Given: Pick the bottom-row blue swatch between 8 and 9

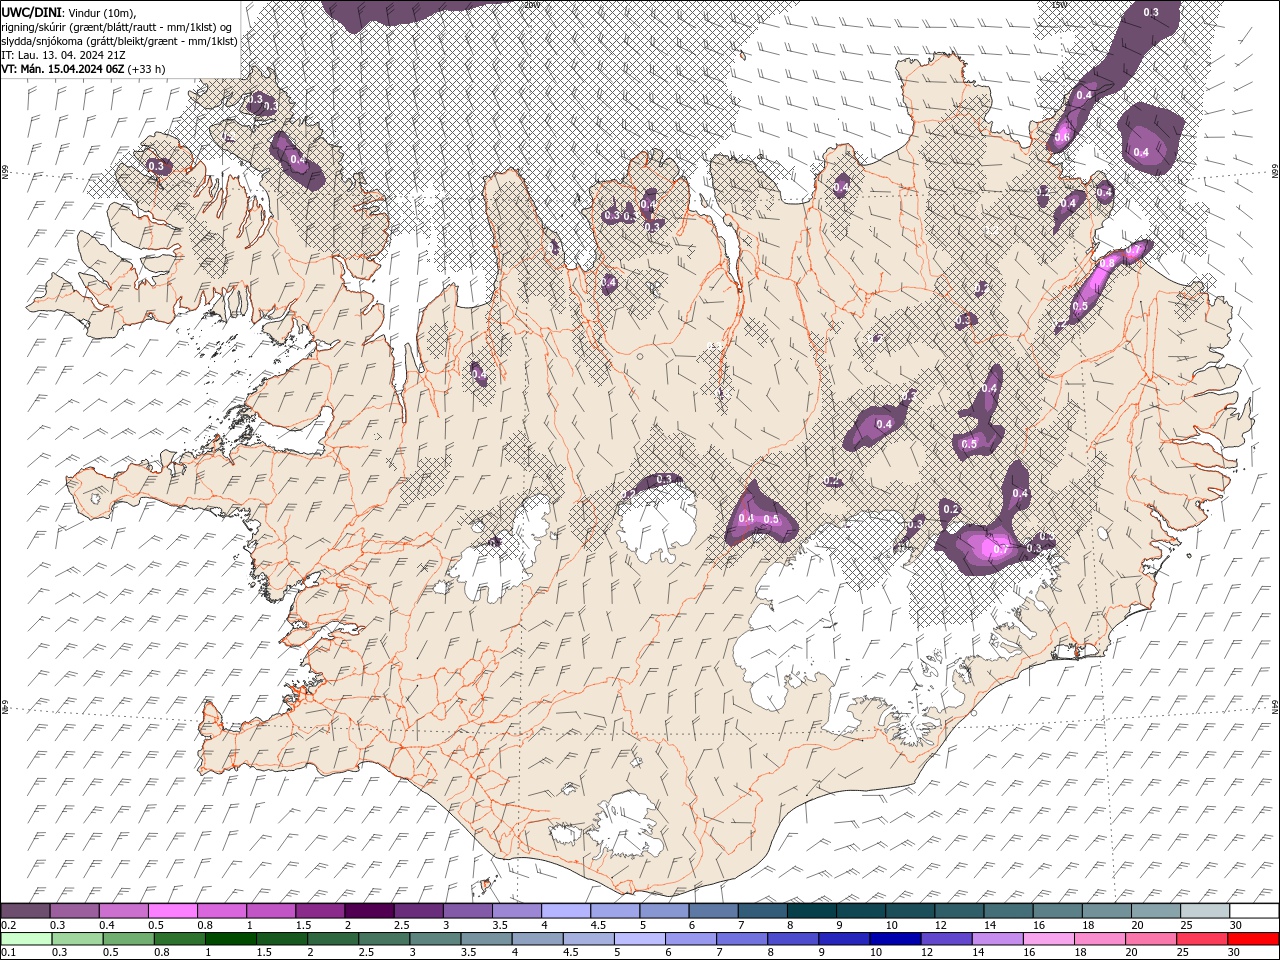Looking at the screenshot, I should pos(792,939).
